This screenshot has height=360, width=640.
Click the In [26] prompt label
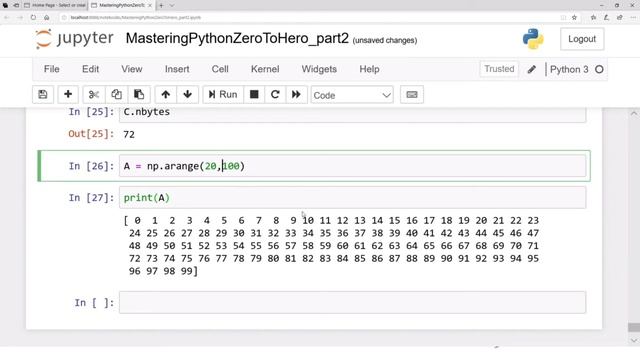tap(91, 166)
